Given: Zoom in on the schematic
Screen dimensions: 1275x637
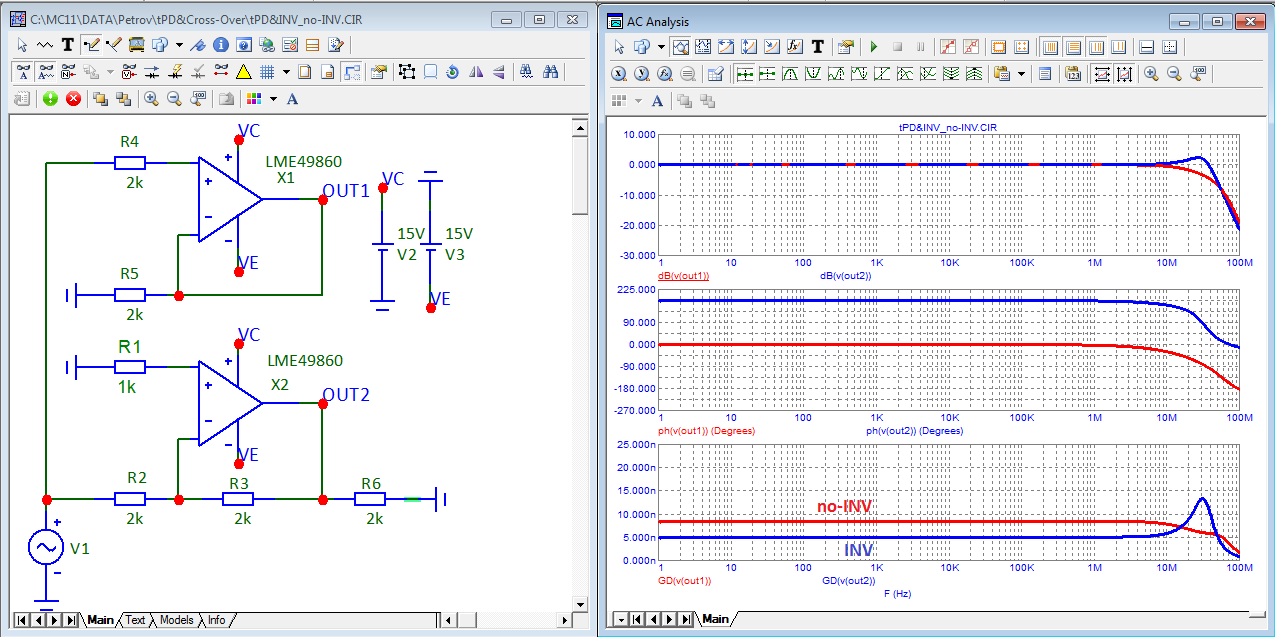Looking at the screenshot, I should [151, 98].
